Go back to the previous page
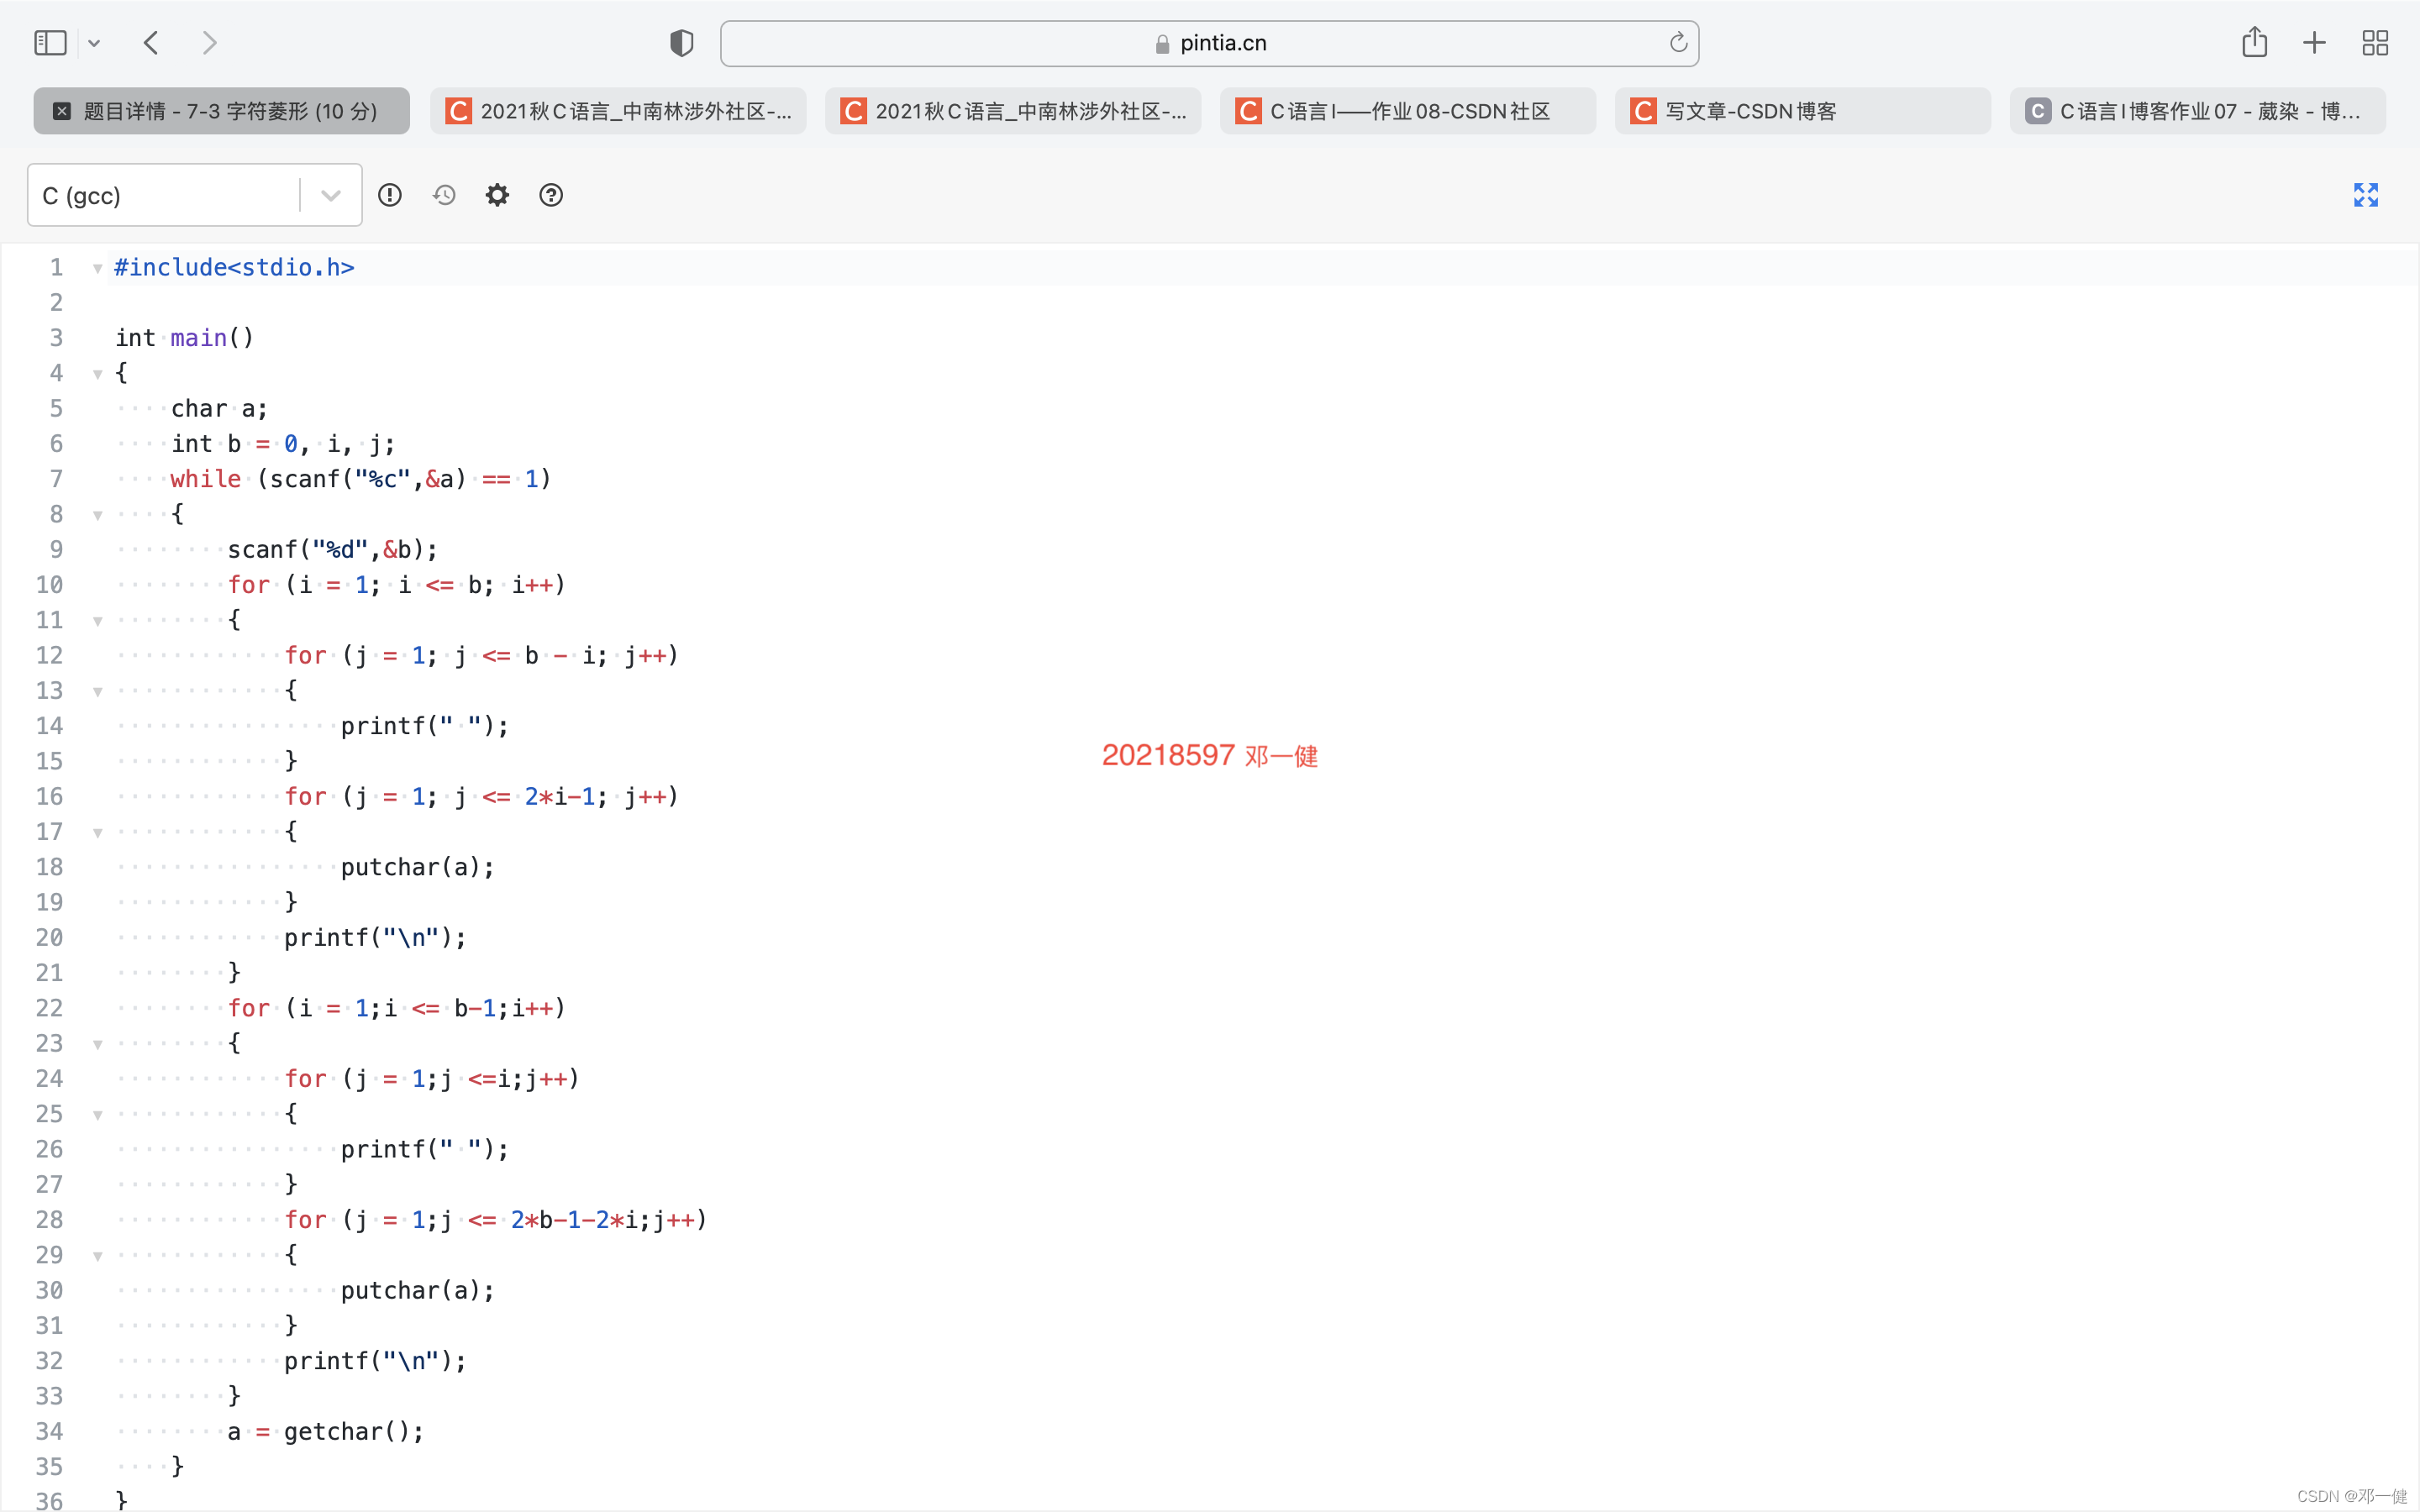Screen dimensions: 2420x1512 [151, 43]
